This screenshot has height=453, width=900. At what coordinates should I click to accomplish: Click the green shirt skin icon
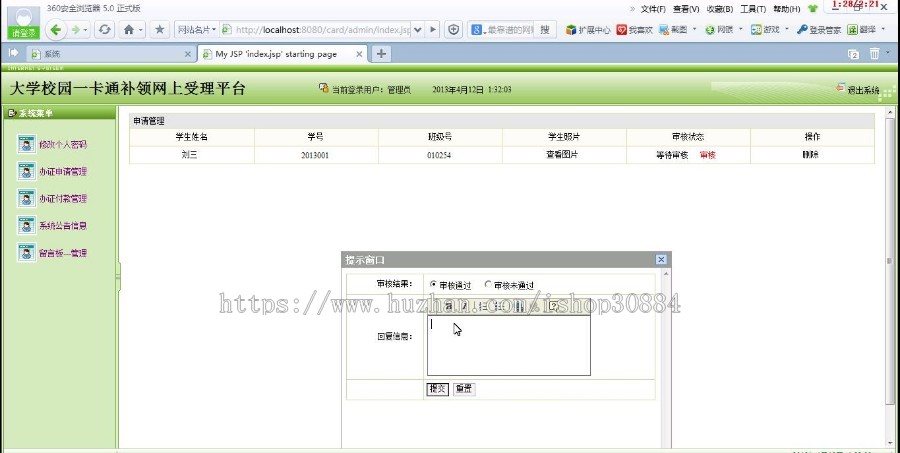click(812, 9)
